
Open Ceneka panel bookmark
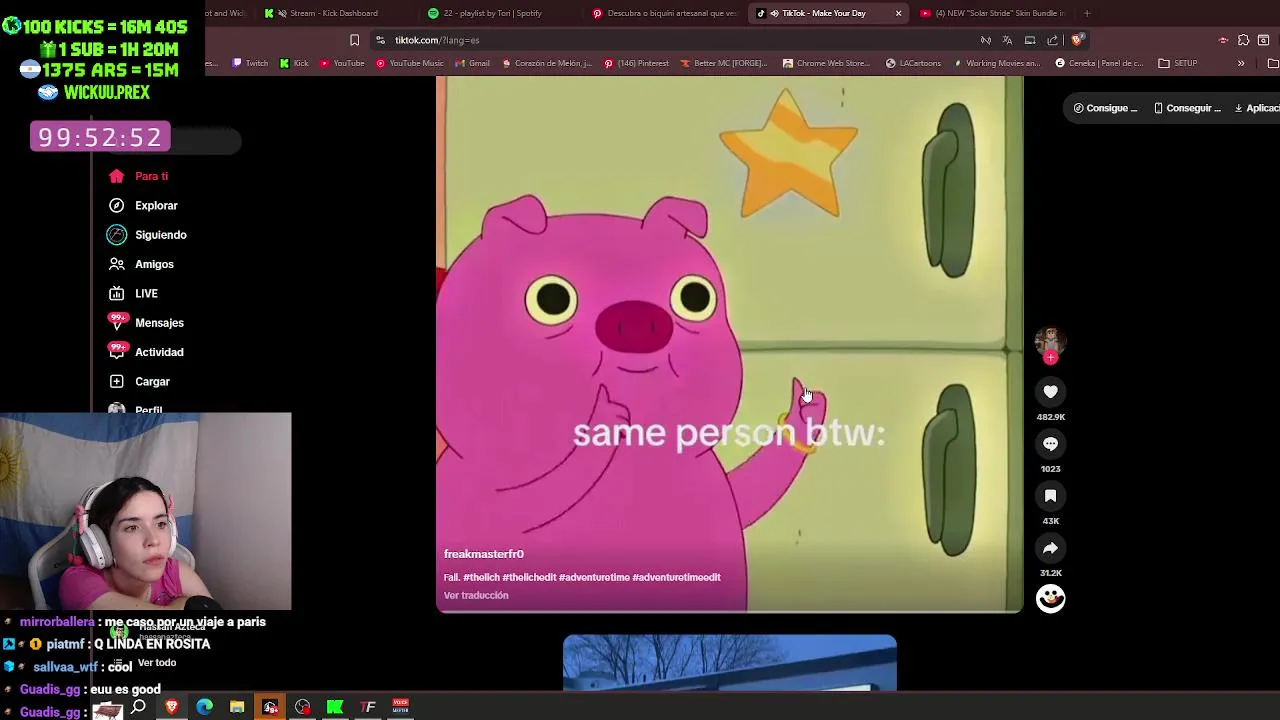tap(1099, 63)
